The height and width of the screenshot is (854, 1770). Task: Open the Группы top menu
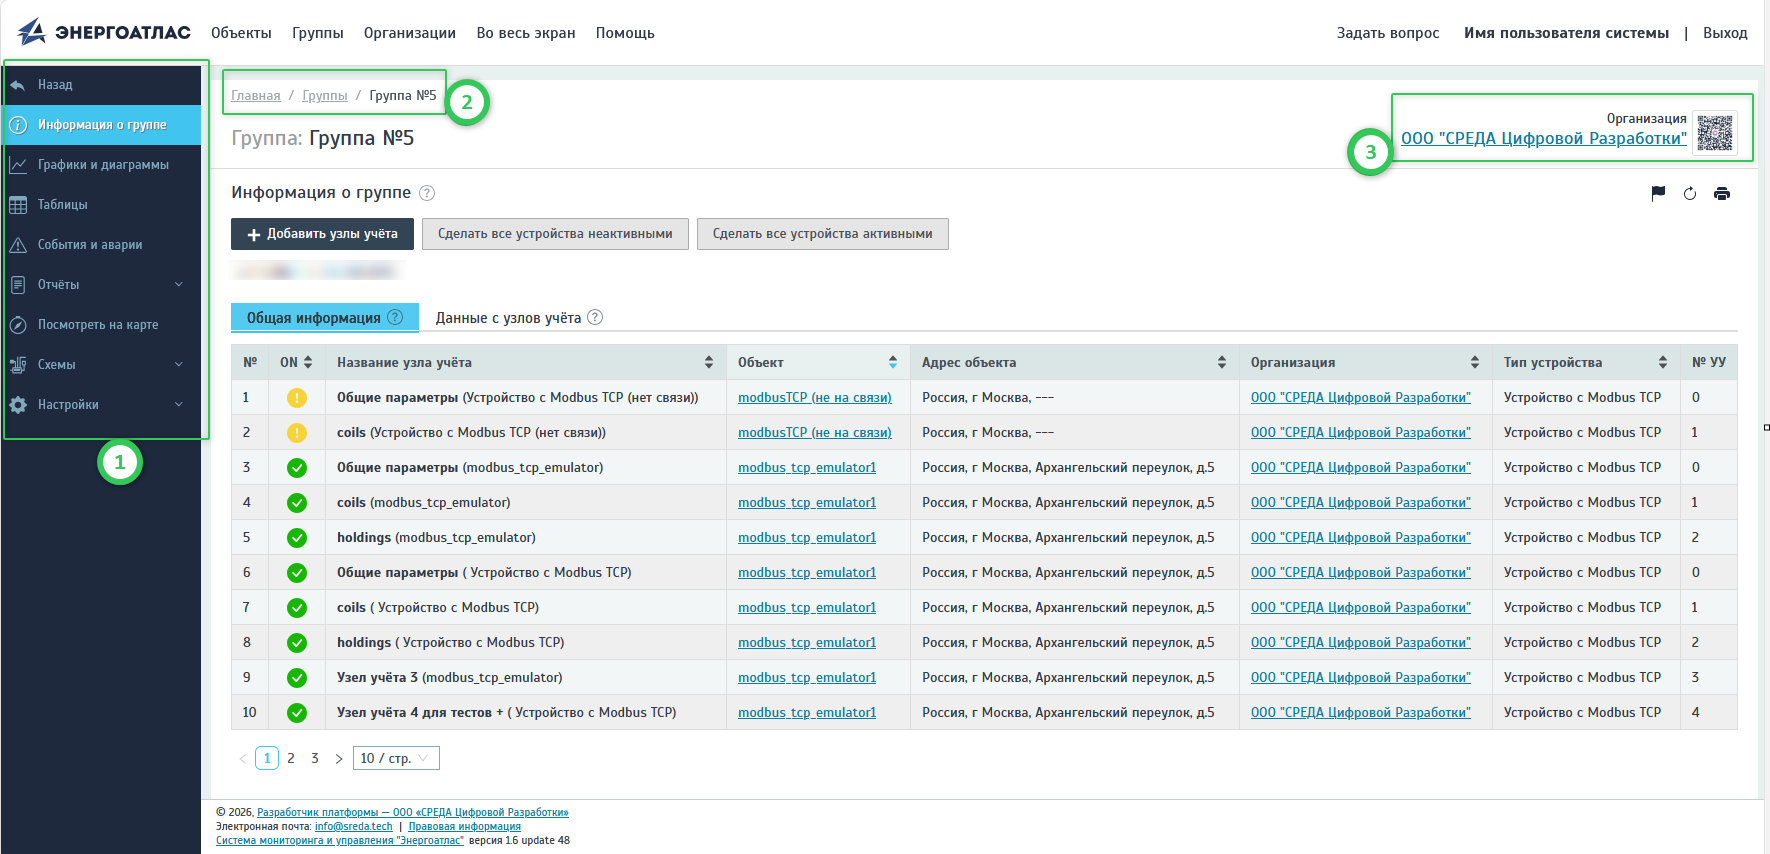point(318,33)
